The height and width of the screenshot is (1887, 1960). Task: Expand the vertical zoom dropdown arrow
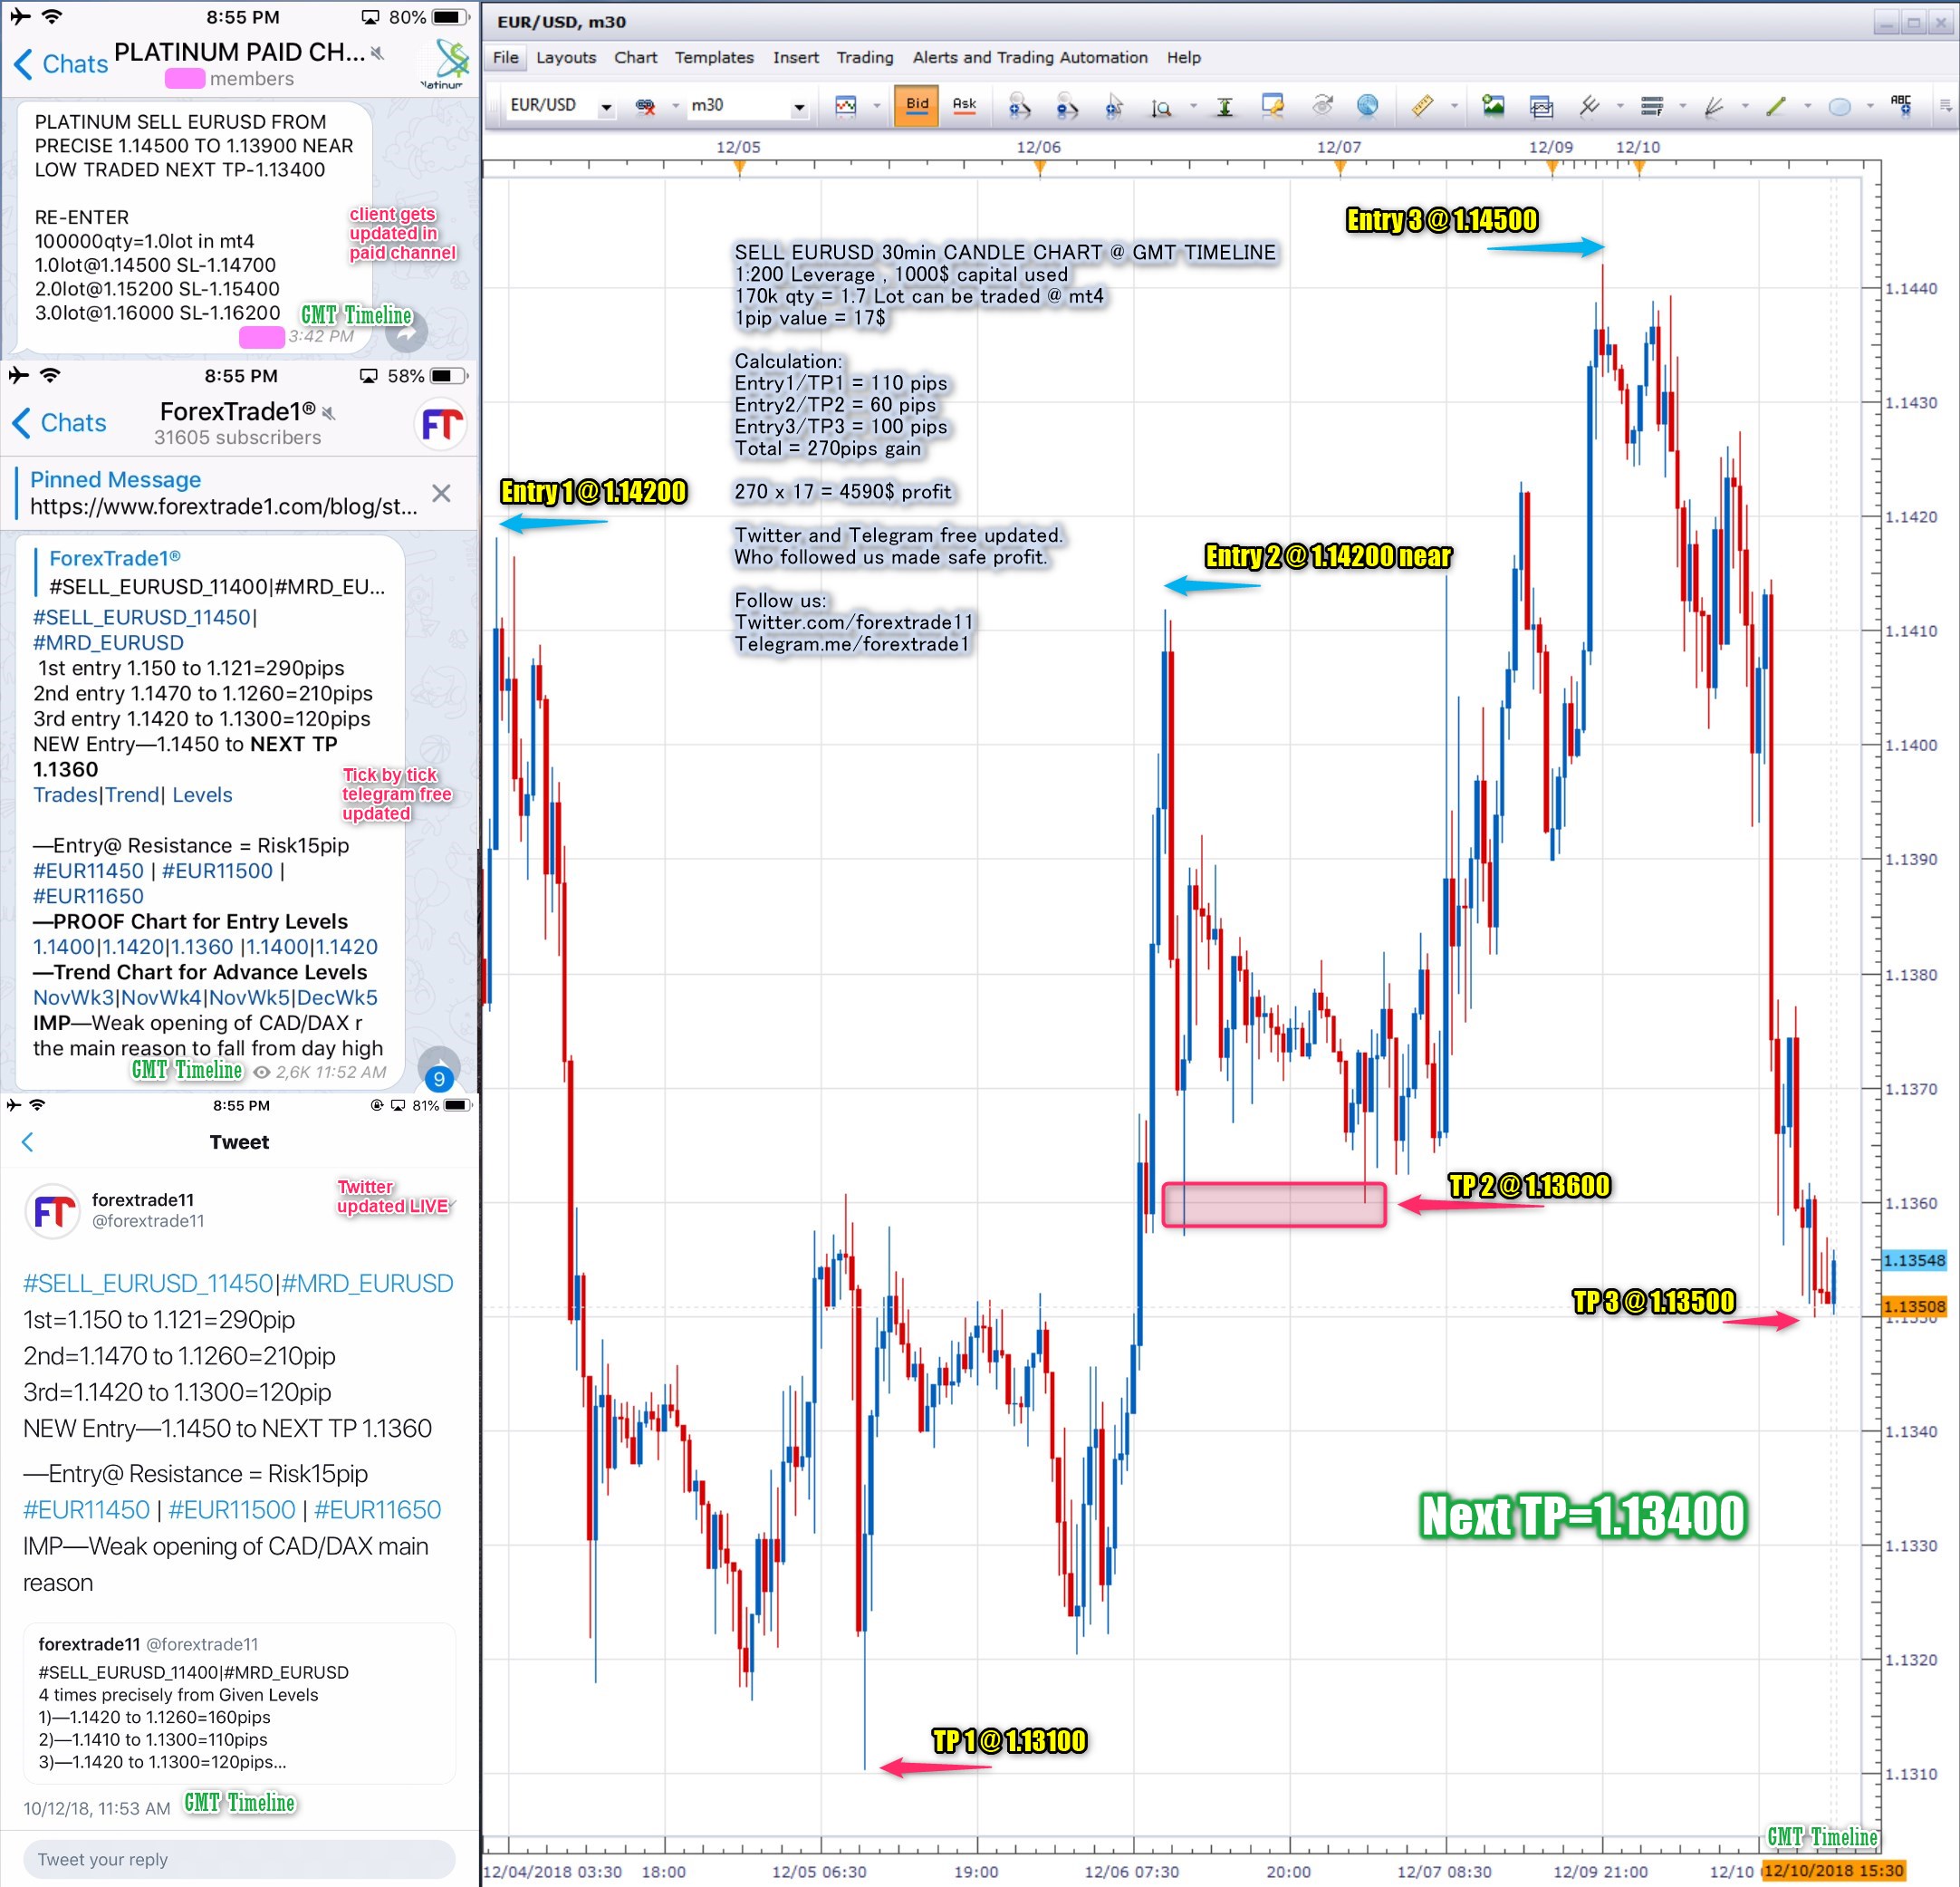click(1193, 106)
